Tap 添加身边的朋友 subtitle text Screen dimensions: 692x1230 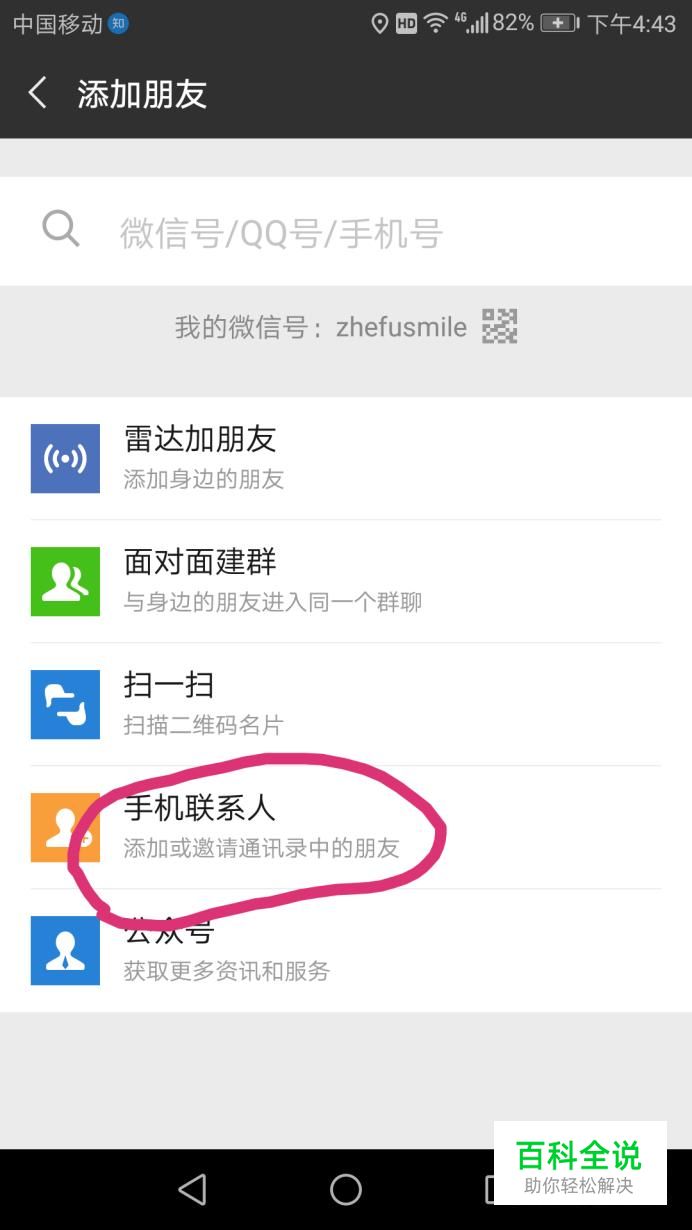tap(204, 479)
